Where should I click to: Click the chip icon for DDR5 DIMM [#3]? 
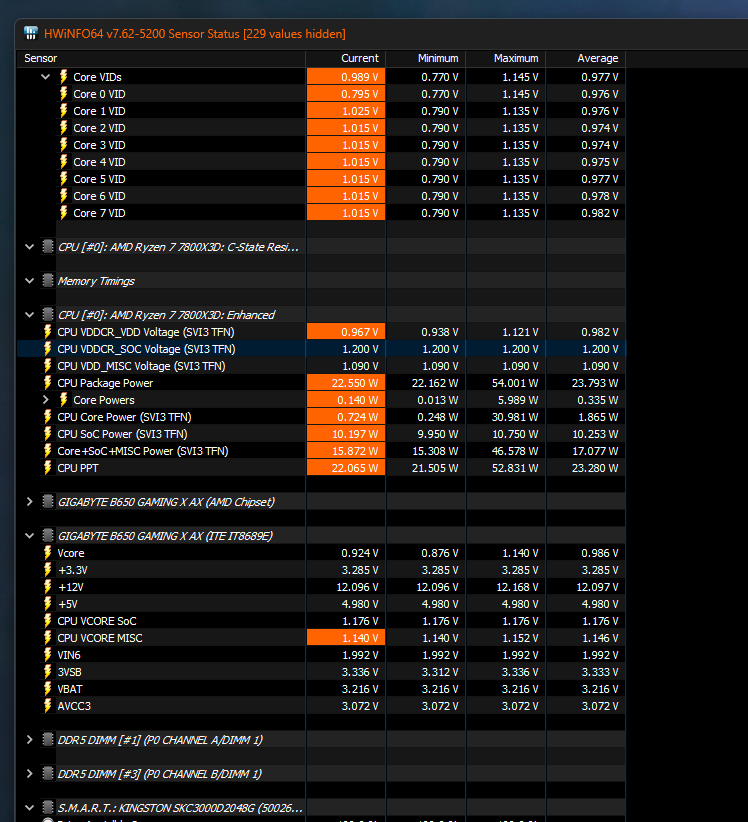click(48, 774)
